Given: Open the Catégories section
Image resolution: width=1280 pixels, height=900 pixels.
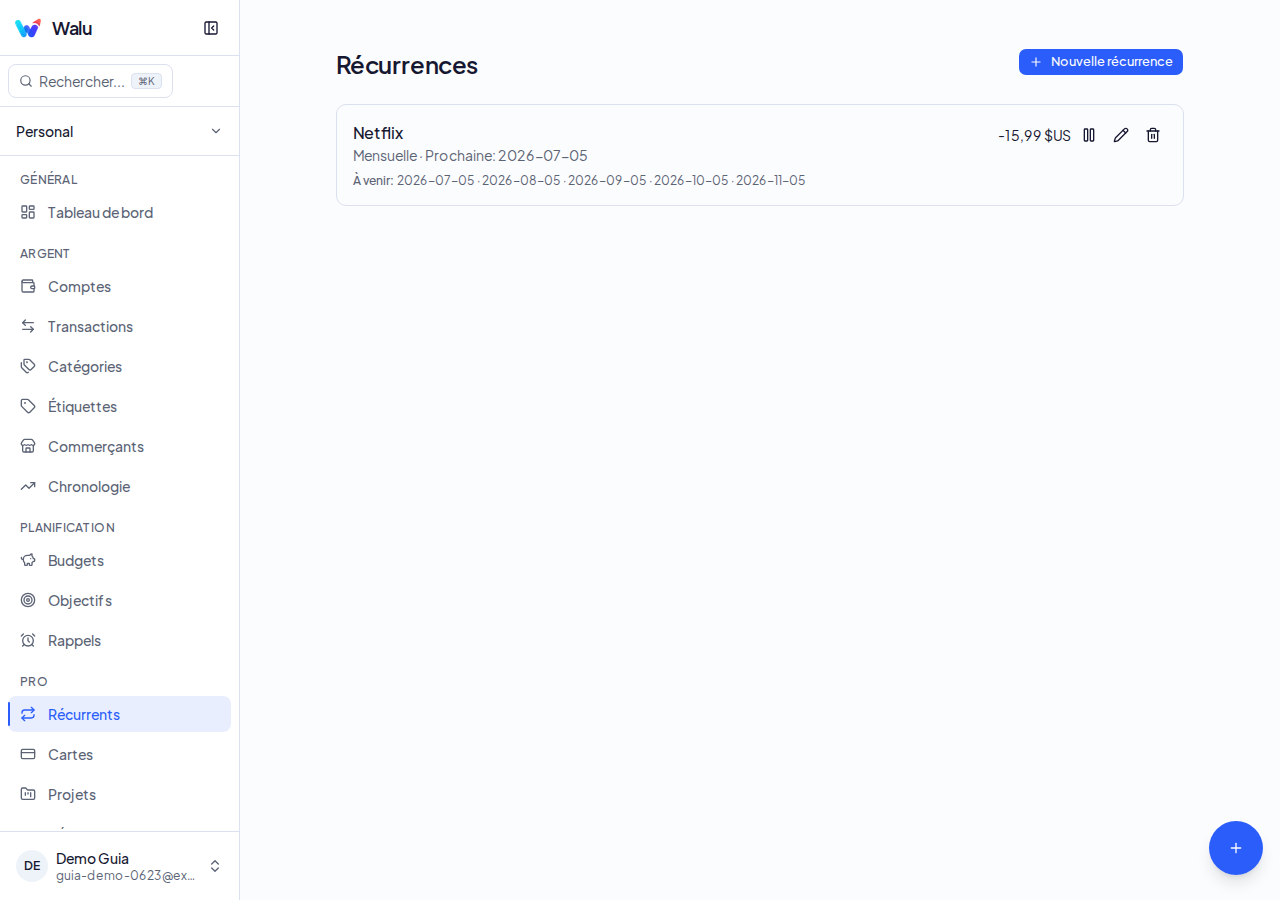Looking at the screenshot, I should pyautogui.click(x=119, y=366).
